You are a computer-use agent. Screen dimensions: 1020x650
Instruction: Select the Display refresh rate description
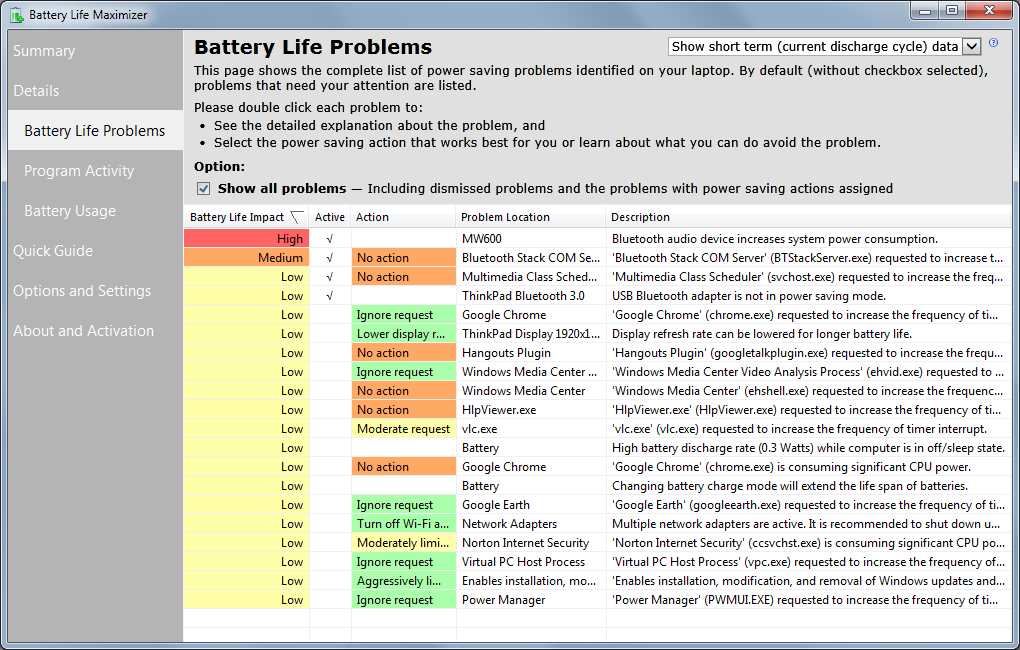[762, 334]
